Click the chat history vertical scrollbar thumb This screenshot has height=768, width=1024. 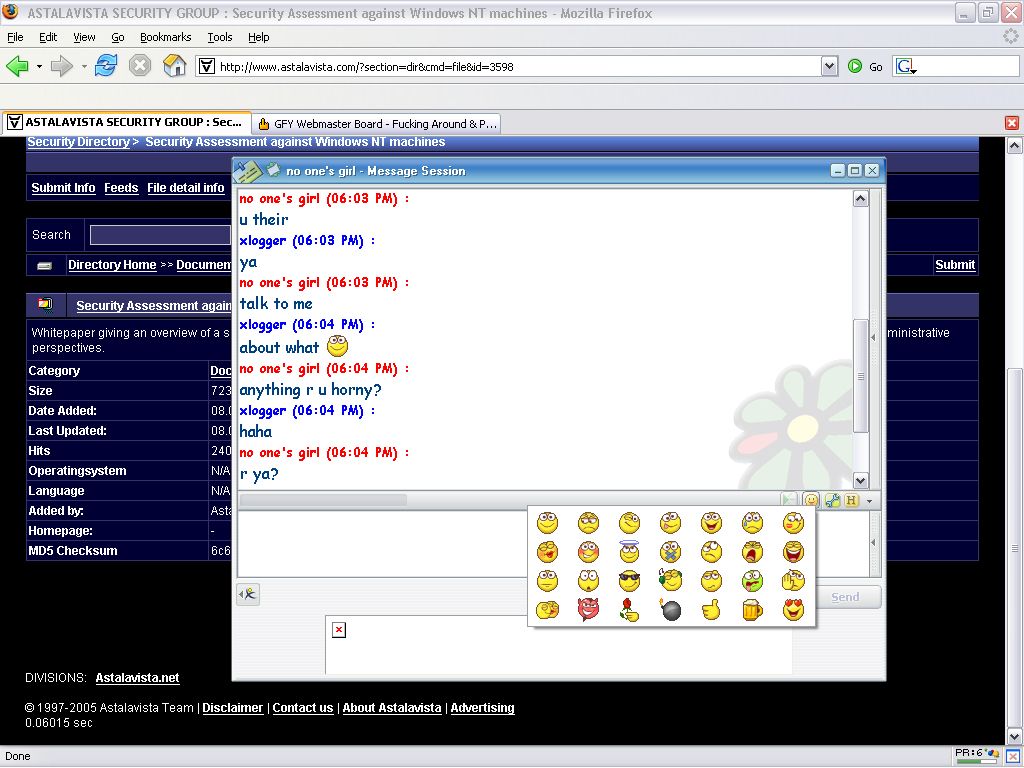click(x=861, y=376)
